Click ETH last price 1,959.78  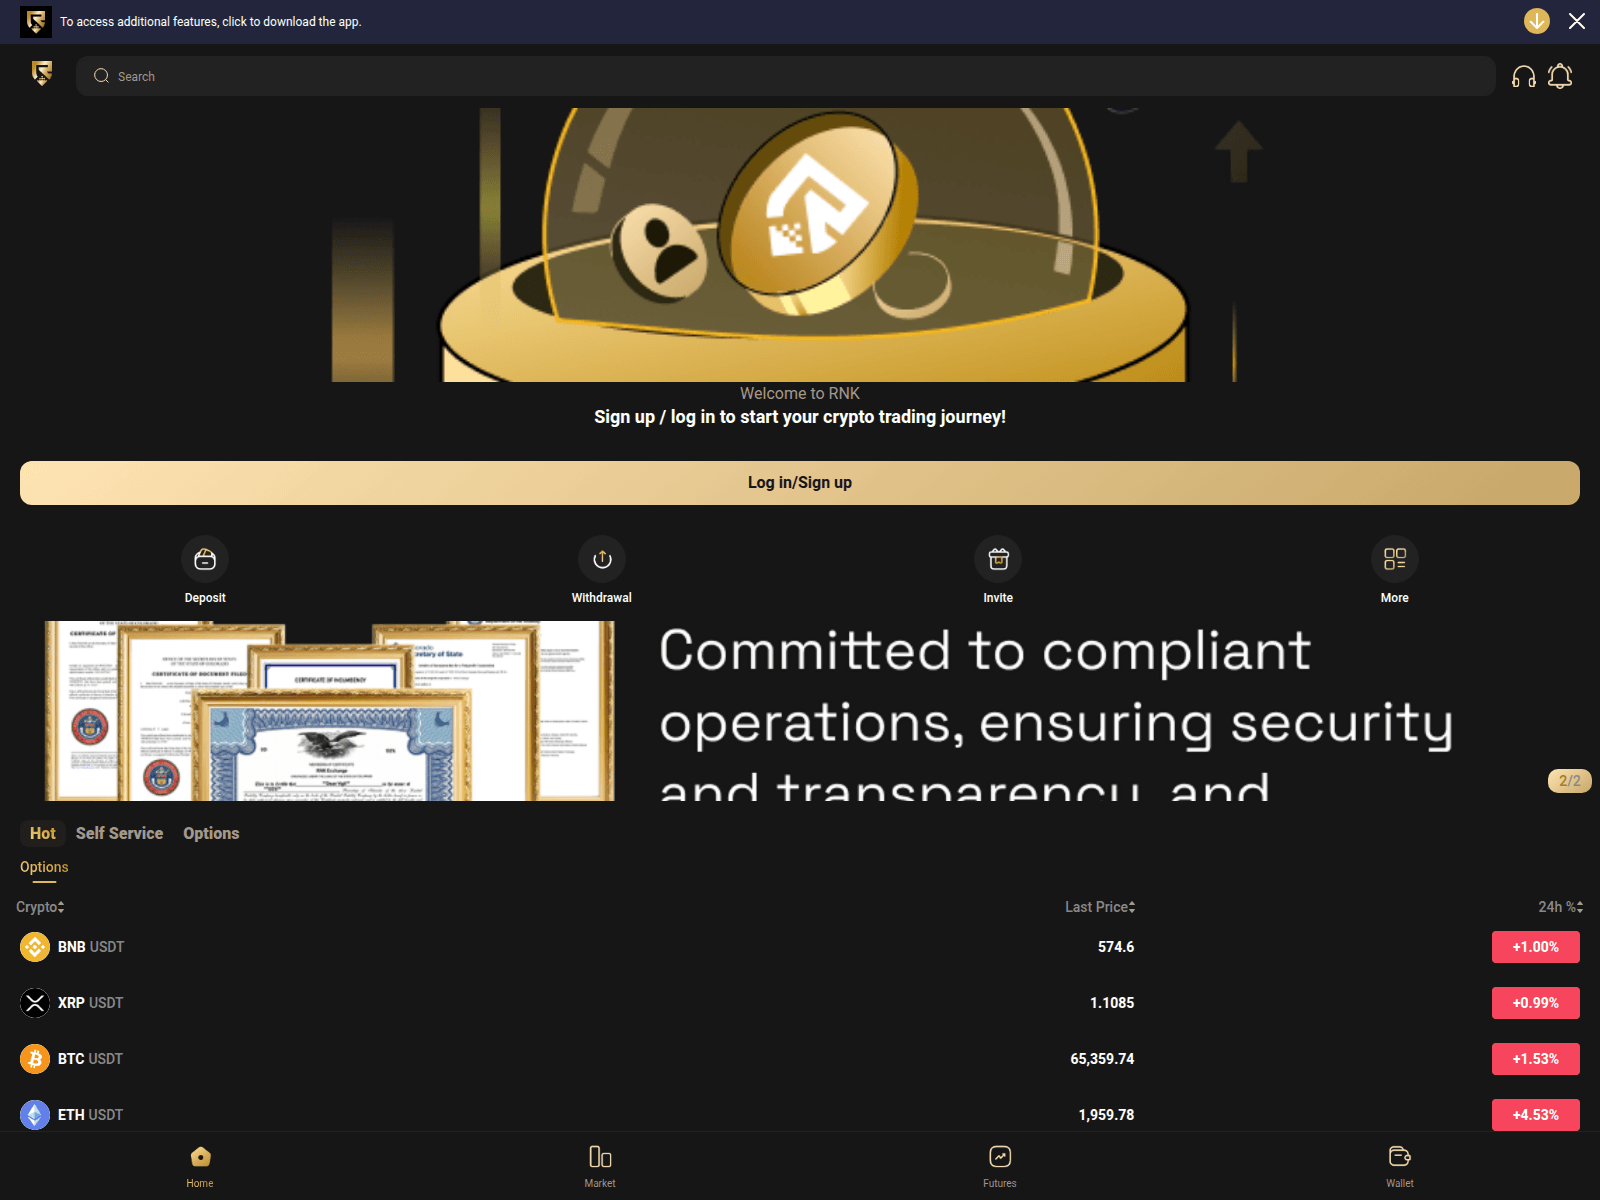click(x=1106, y=1115)
